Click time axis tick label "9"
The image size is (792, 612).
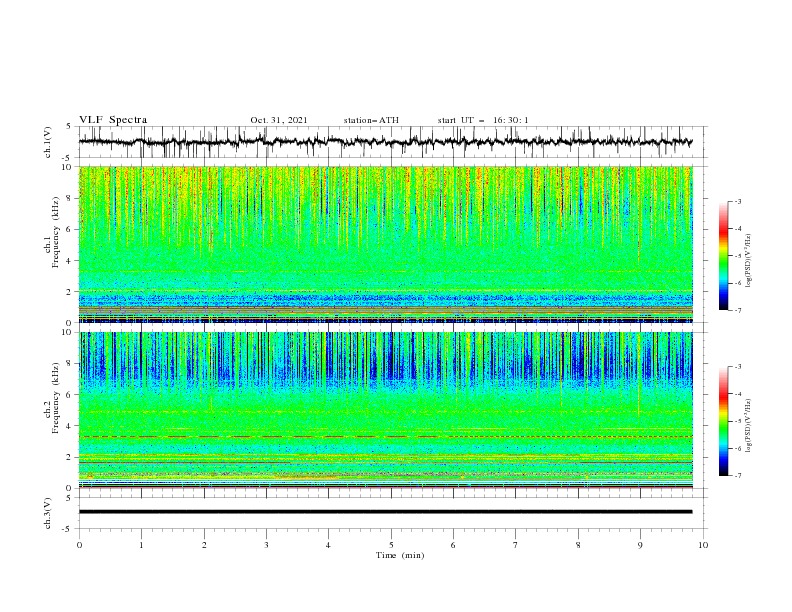tap(640, 545)
